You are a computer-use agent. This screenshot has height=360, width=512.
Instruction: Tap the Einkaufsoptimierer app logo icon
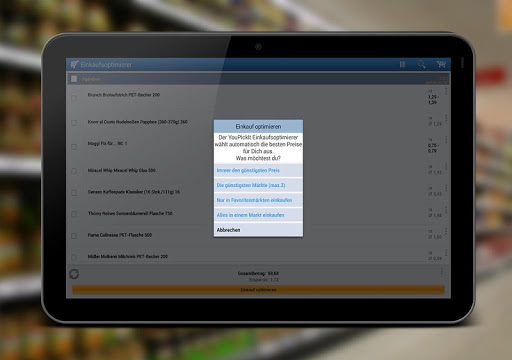(74, 64)
